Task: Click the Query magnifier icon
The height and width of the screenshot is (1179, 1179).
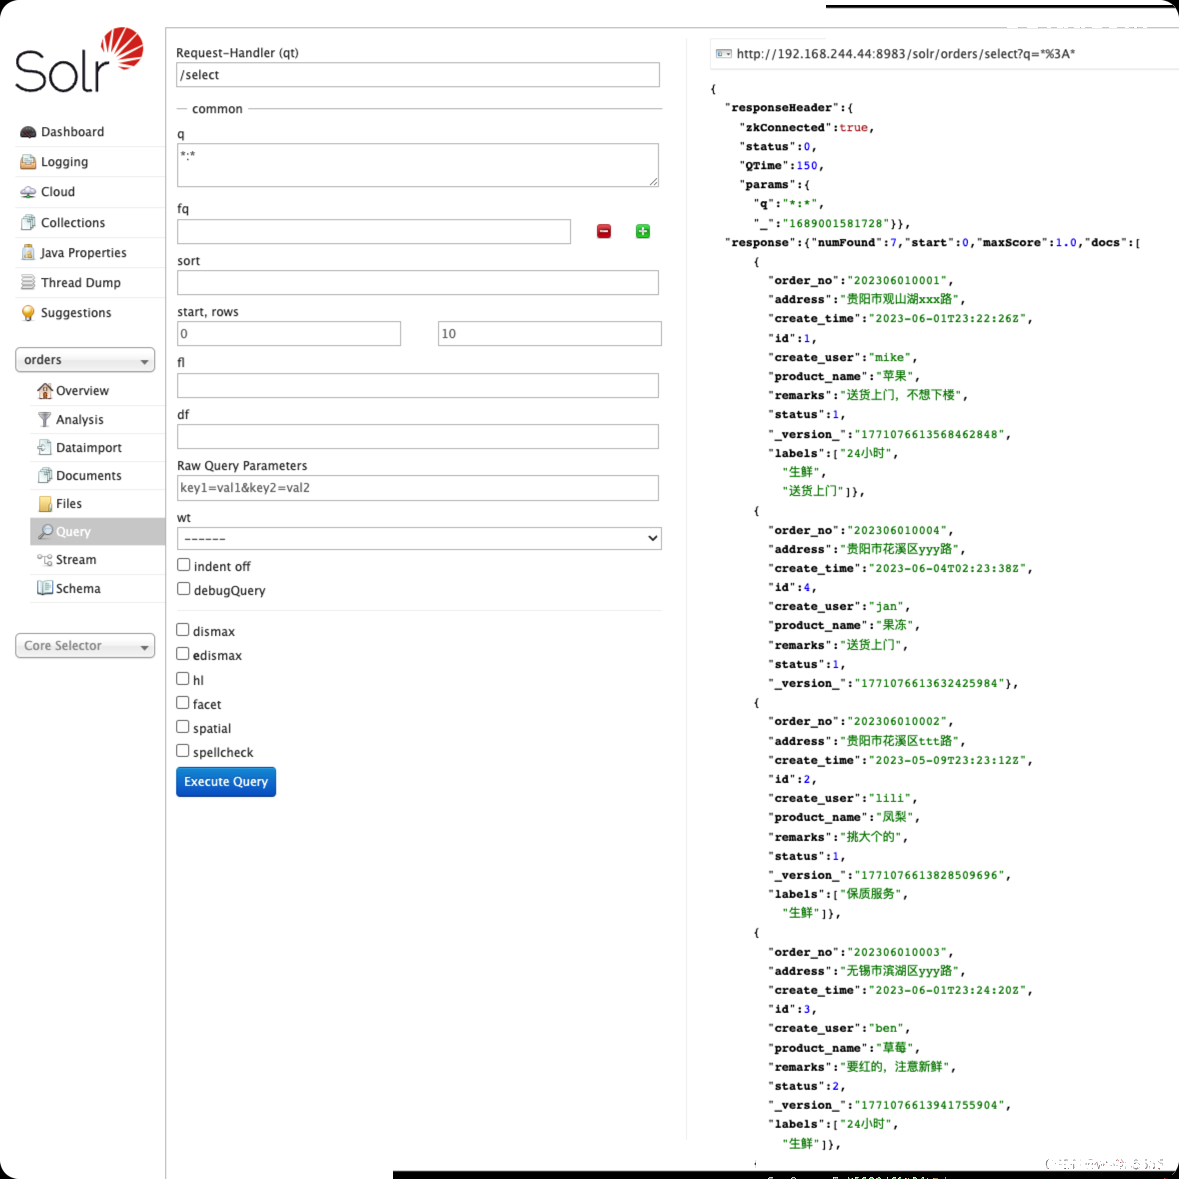Action: (45, 532)
